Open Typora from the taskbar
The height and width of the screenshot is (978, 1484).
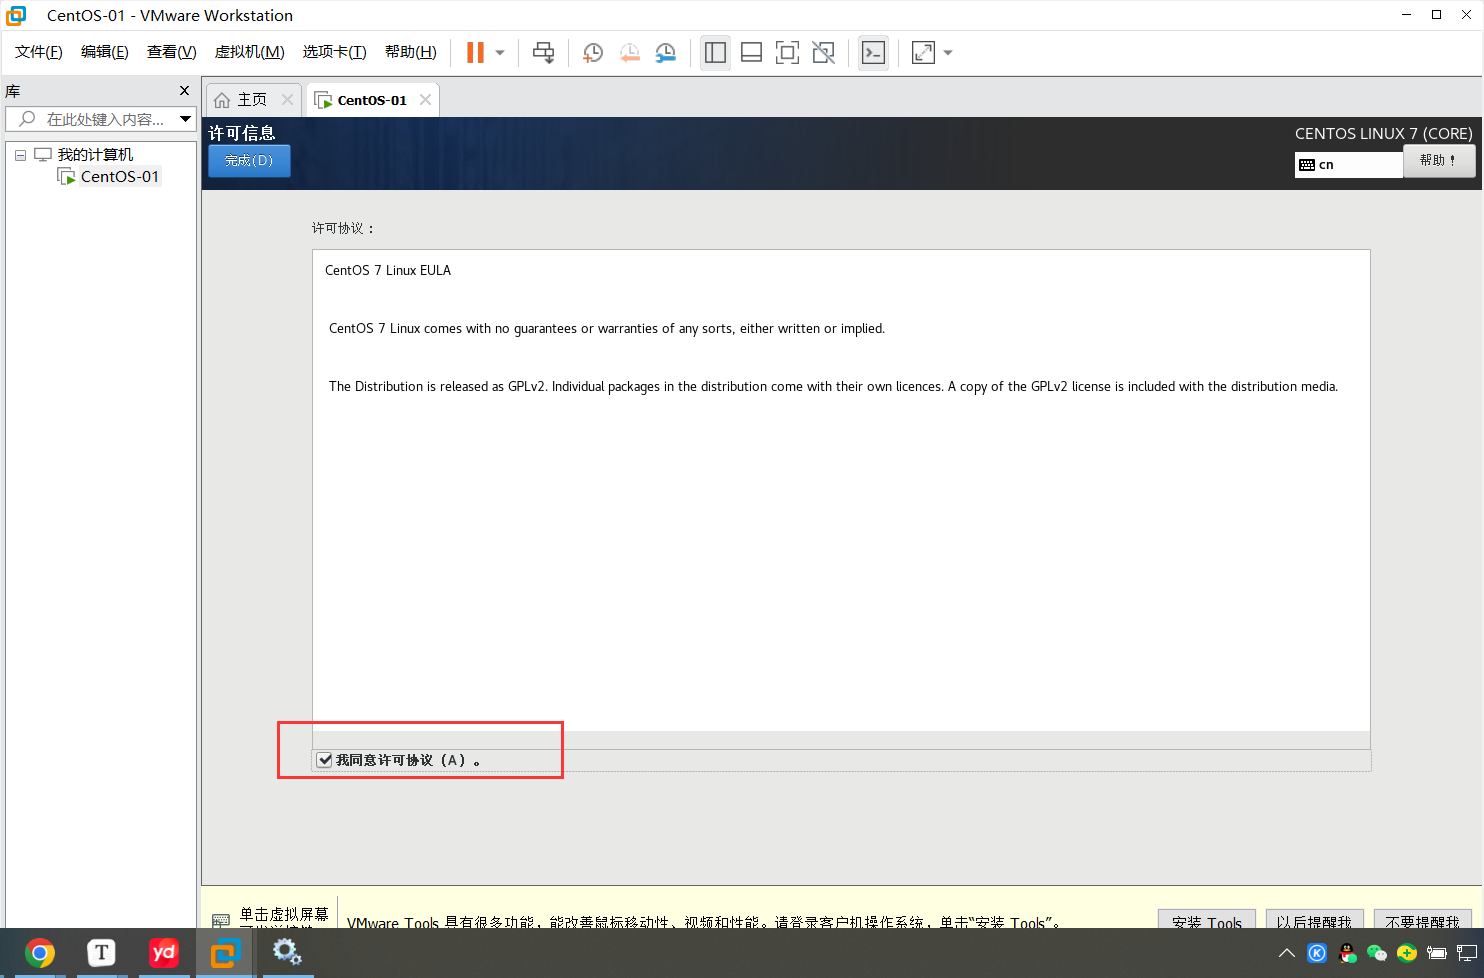[101, 953]
